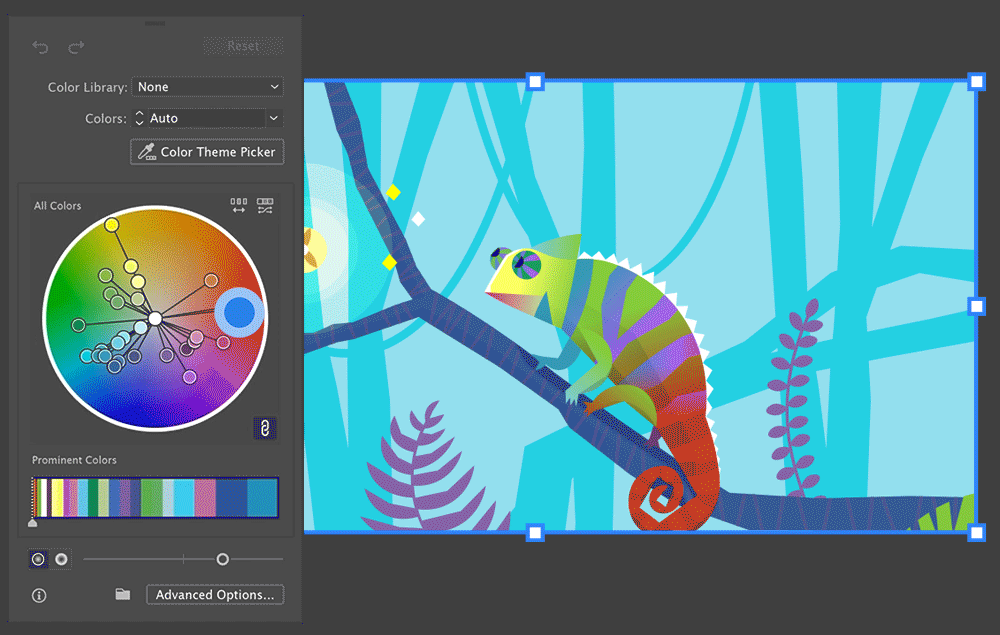Click the change color order randomly icon
The width and height of the screenshot is (1000, 635).
point(239,205)
